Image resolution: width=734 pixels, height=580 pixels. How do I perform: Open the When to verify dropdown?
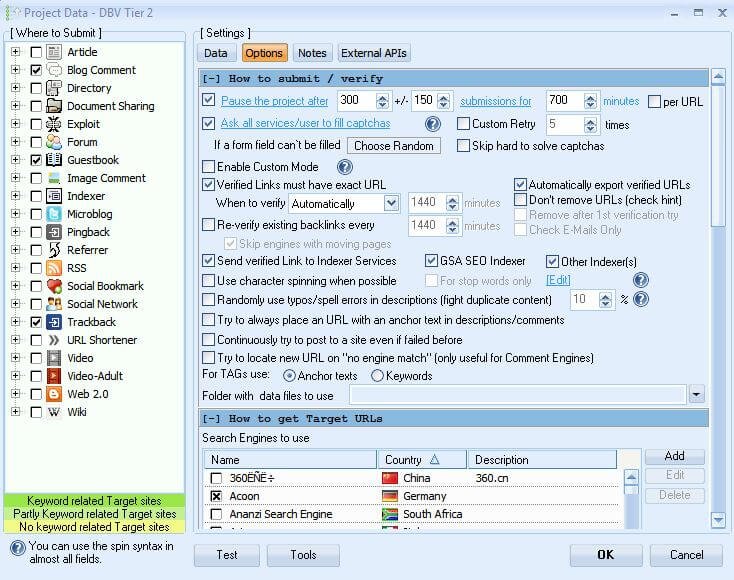[x=391, y=203]
